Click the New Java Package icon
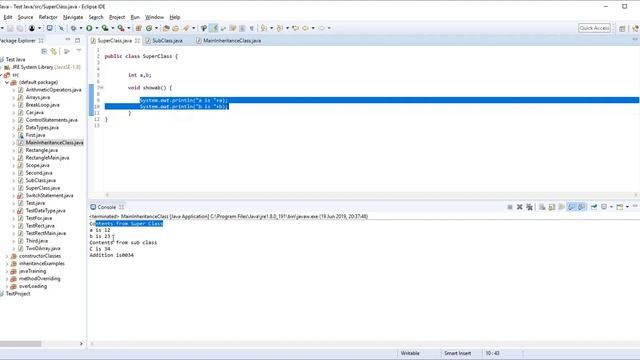 (138, 28)
